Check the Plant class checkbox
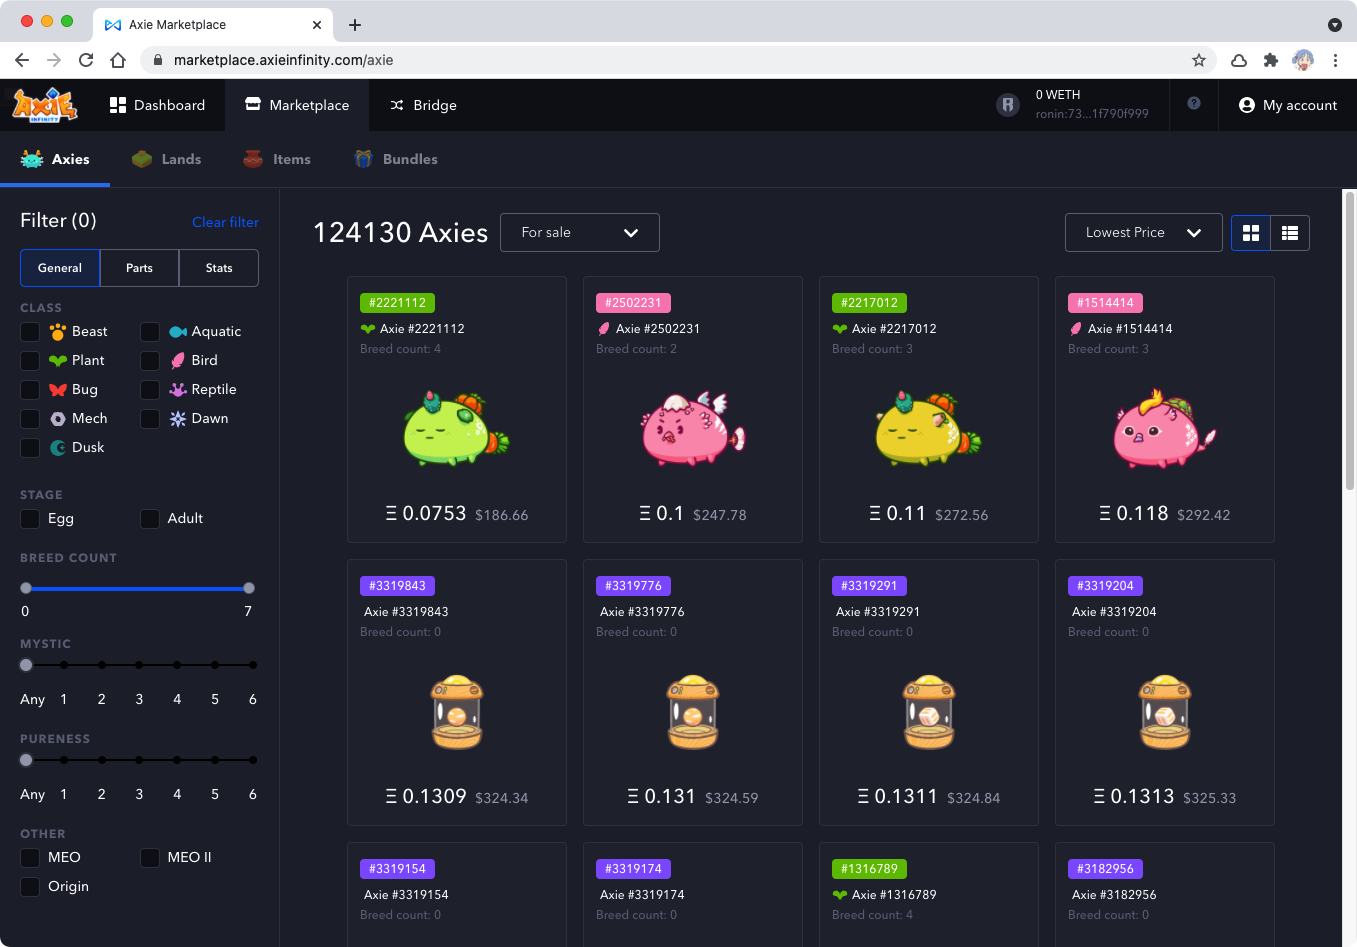The width and height of the screenshot is (1357, 947). tap(30, 360)
